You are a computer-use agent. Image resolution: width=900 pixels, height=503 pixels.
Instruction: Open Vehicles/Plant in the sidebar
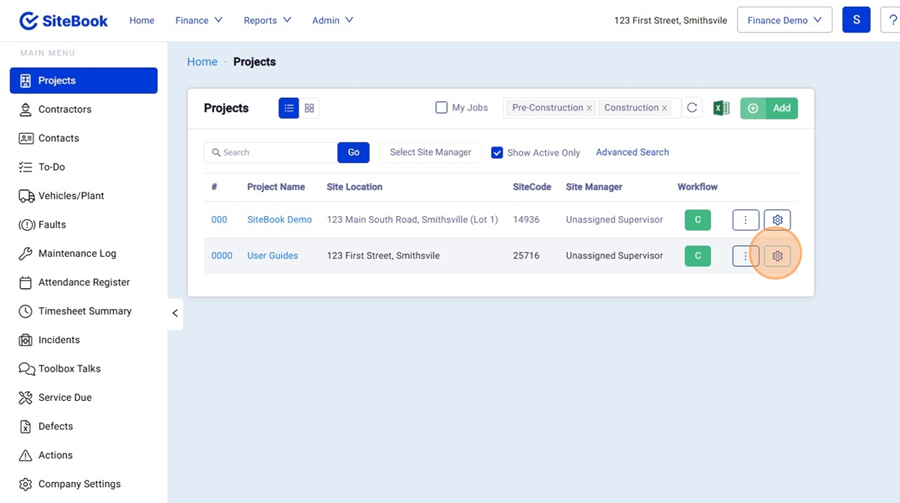point(71,196)
